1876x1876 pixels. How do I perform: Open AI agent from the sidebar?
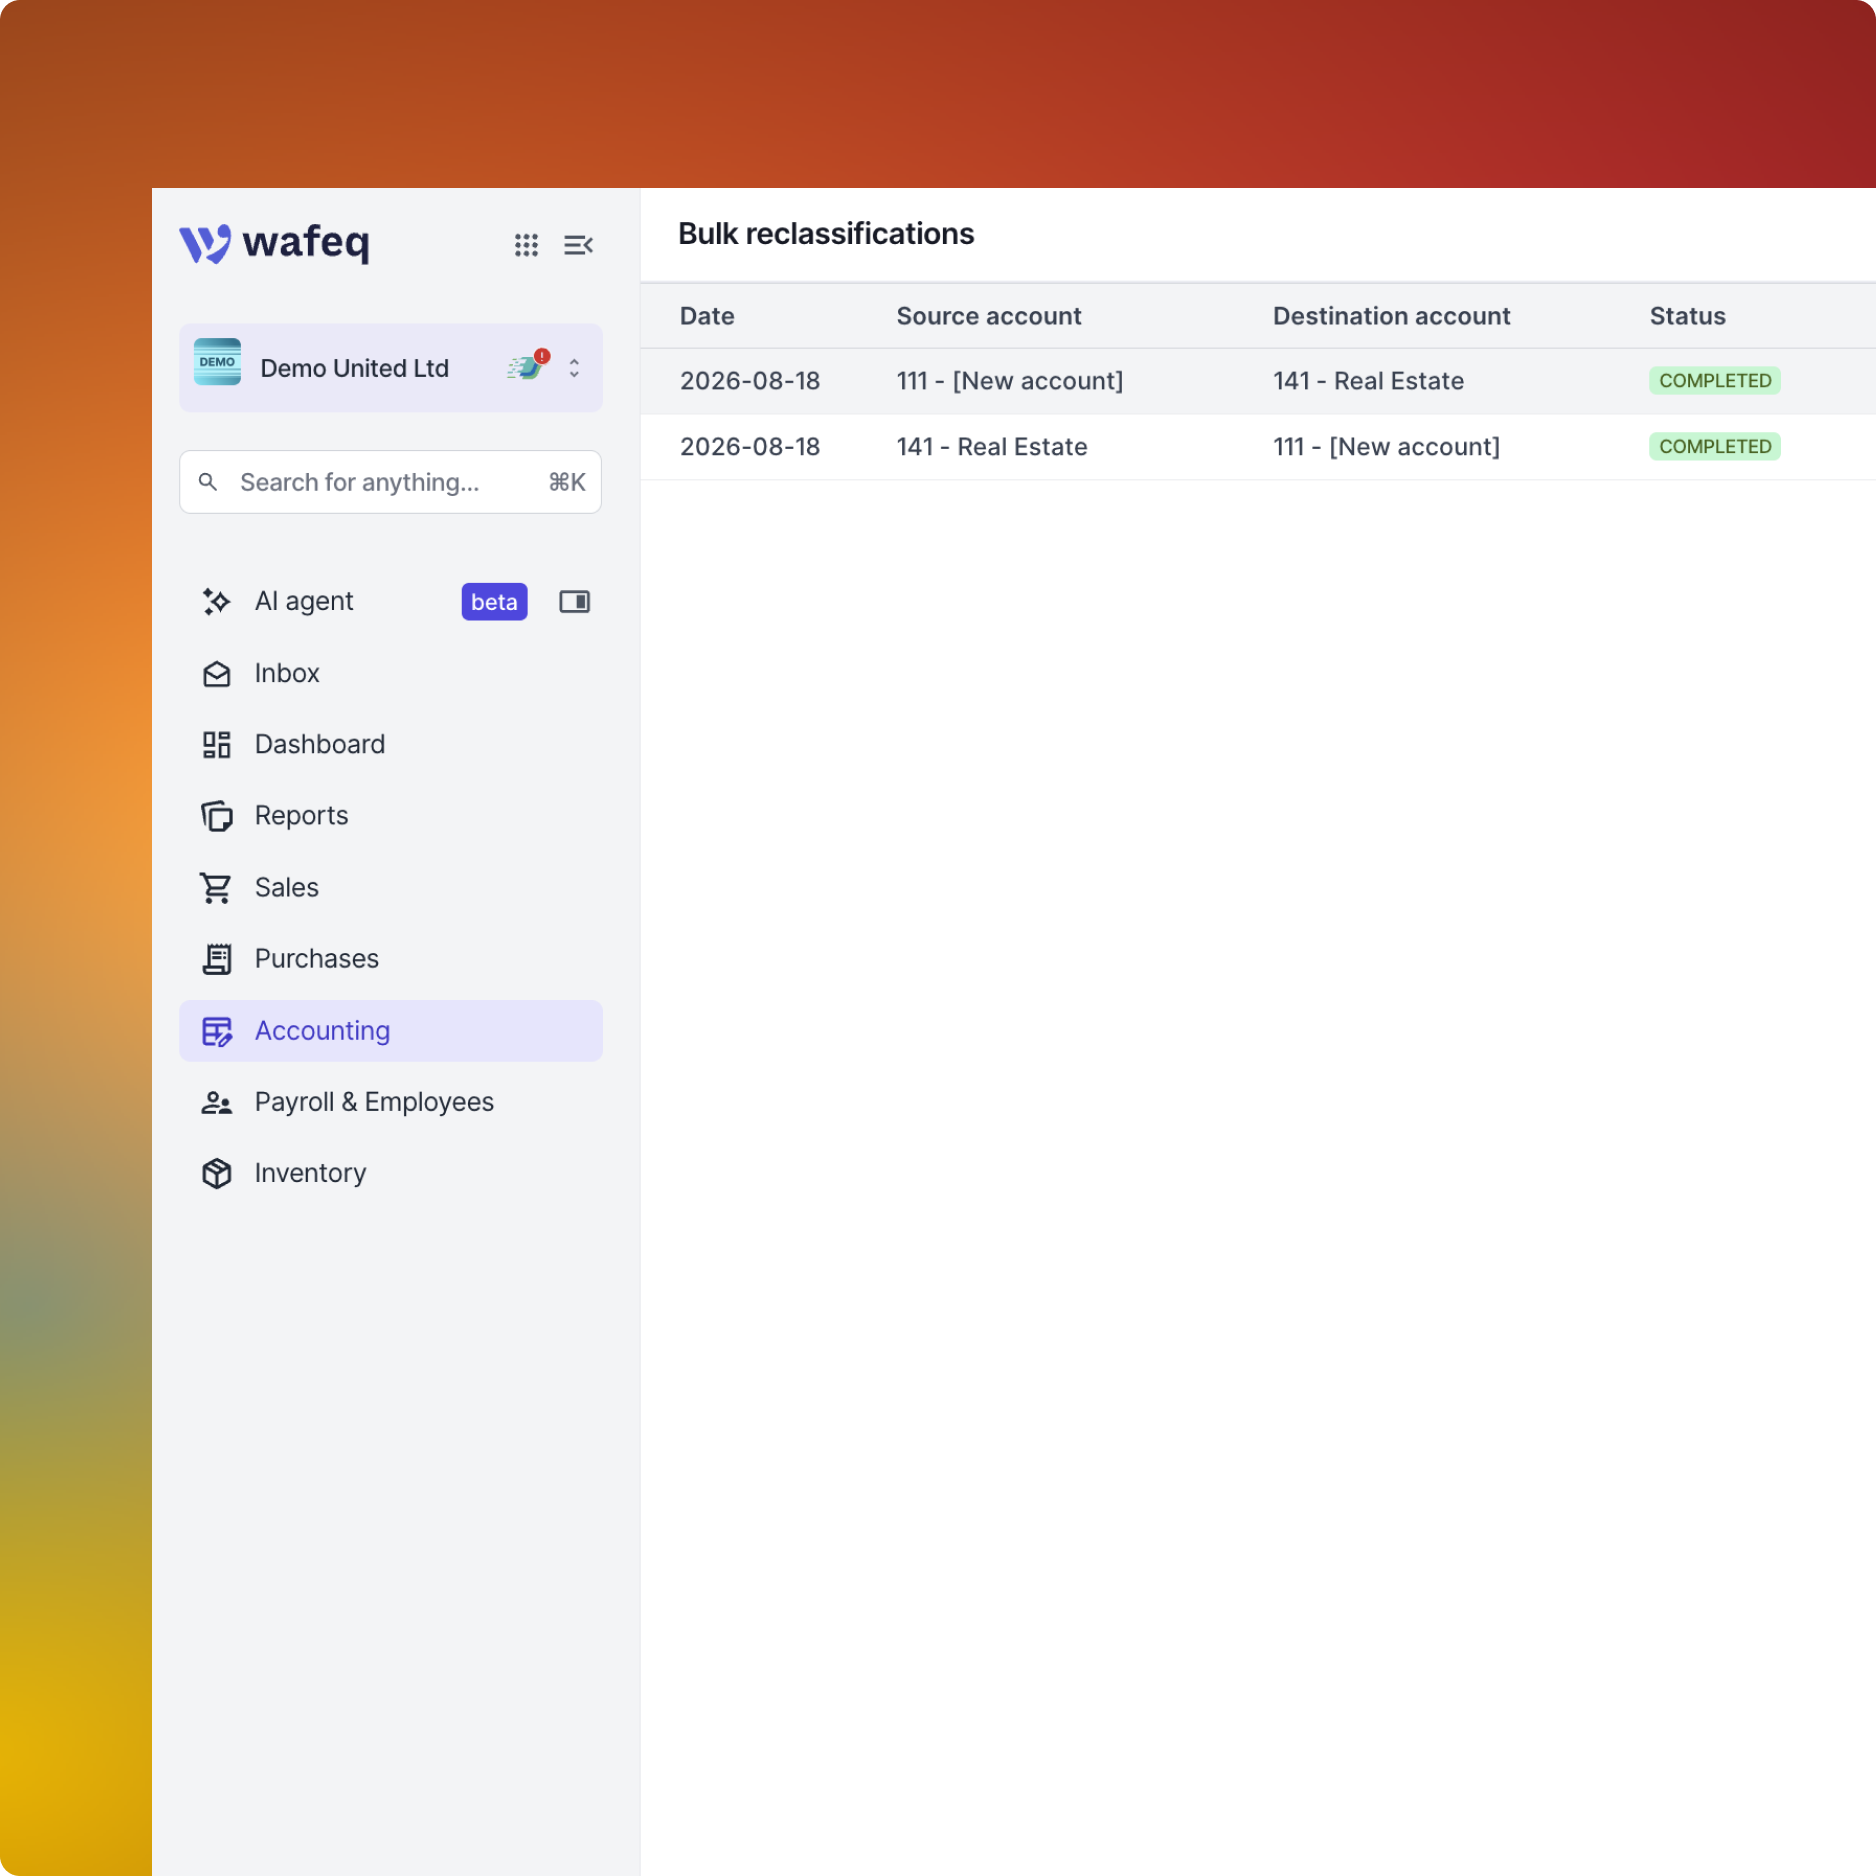(304, 601)
